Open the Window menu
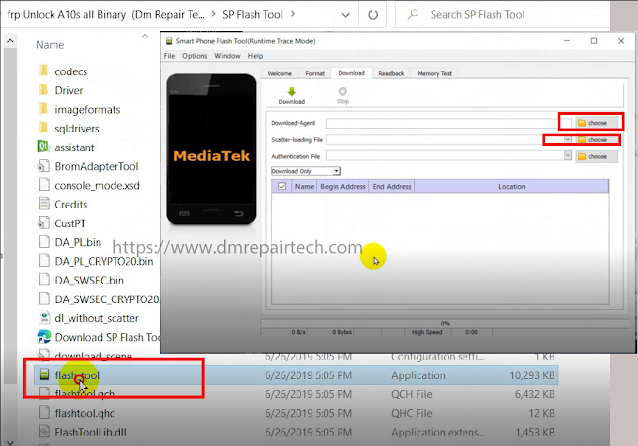Screen dimensions: 638x446 click(227, 56)
